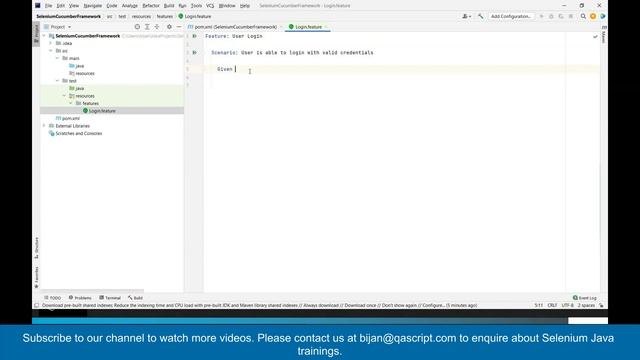Open the Tools menu
Screen dimensions: 640x360
pos(196,6)
